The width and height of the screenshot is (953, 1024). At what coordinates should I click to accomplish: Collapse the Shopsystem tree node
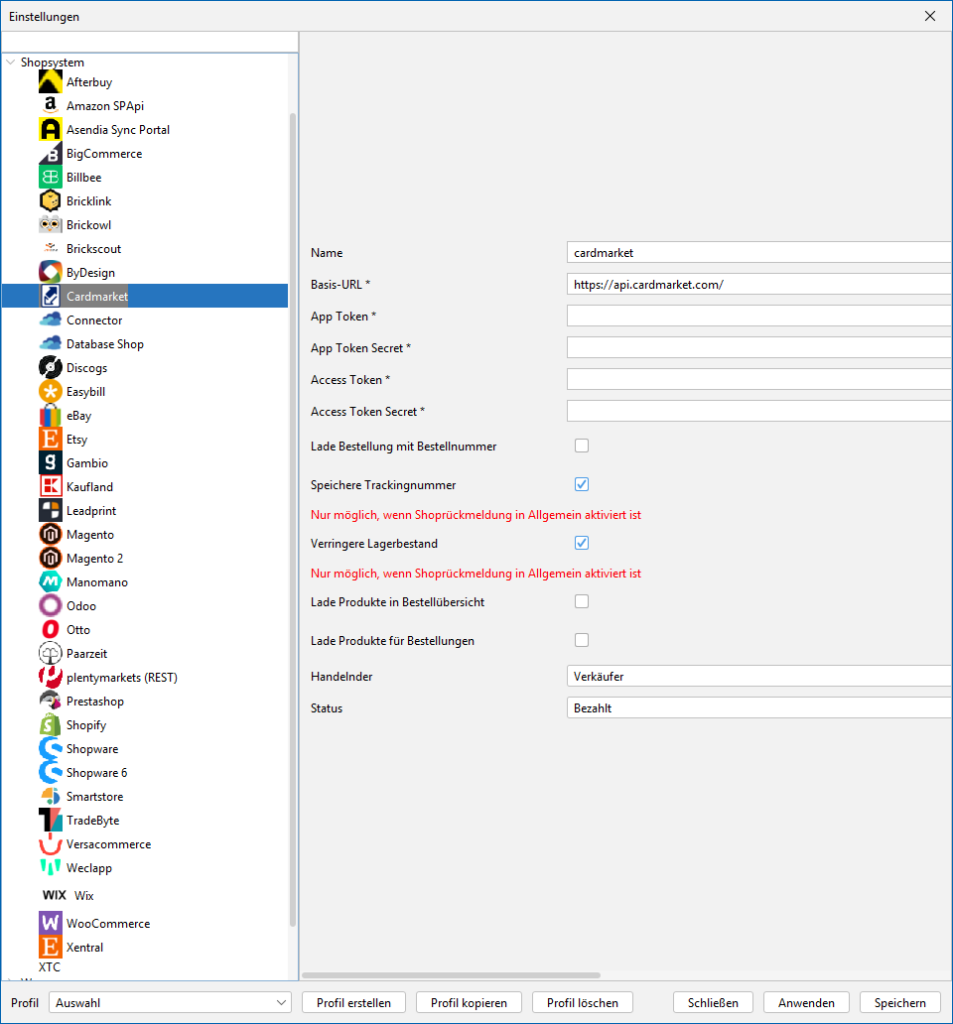click(11, 62)
